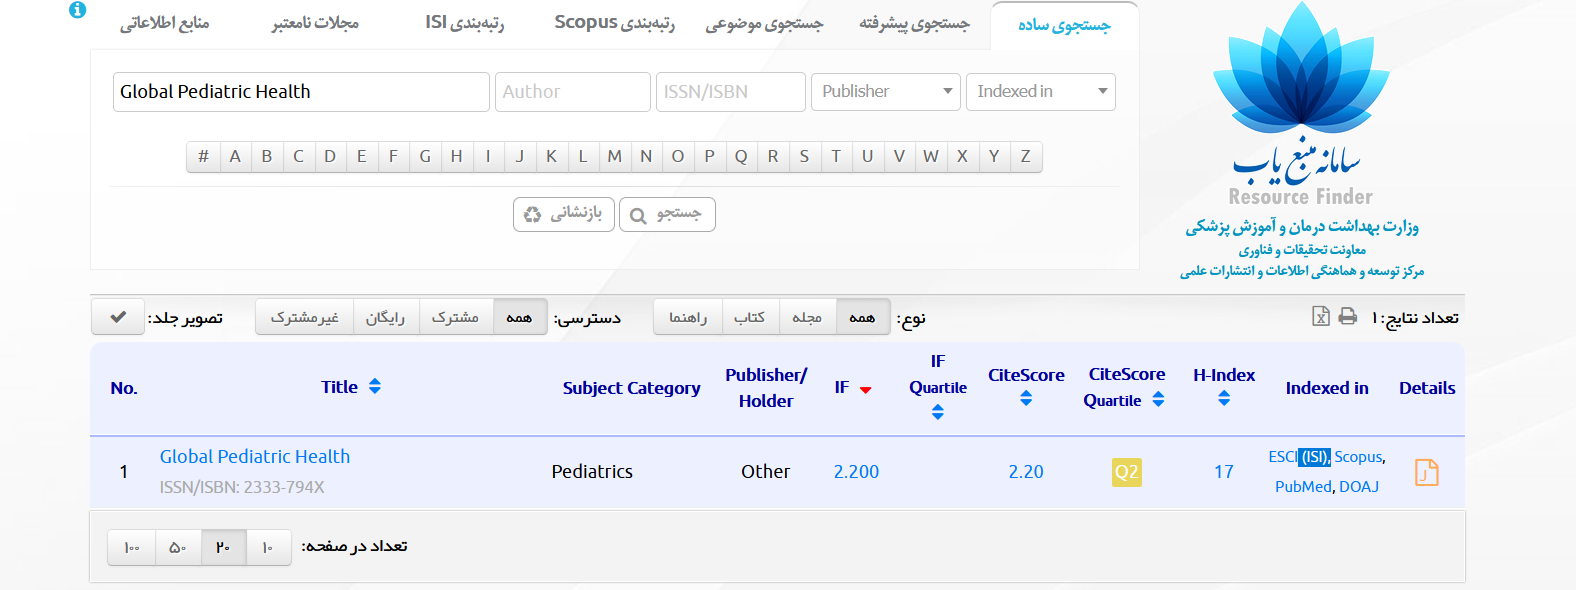This screenshot has height=590, width=1576.
Task: Browse titles starting with A
Action: pyautogui.click(x=235, y=156)
